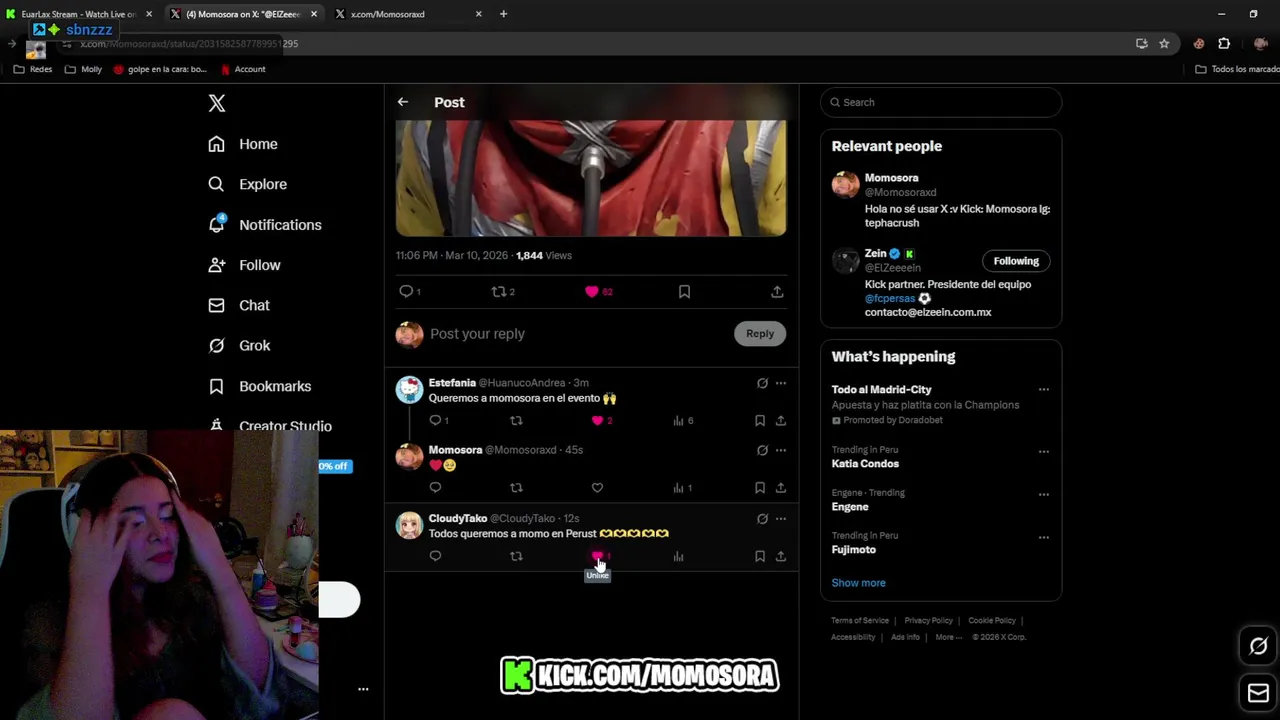Open Redes bookmarks folder
Image resolution: width=1280 pixels, height=720 pixels.
(x=33, y=69)
